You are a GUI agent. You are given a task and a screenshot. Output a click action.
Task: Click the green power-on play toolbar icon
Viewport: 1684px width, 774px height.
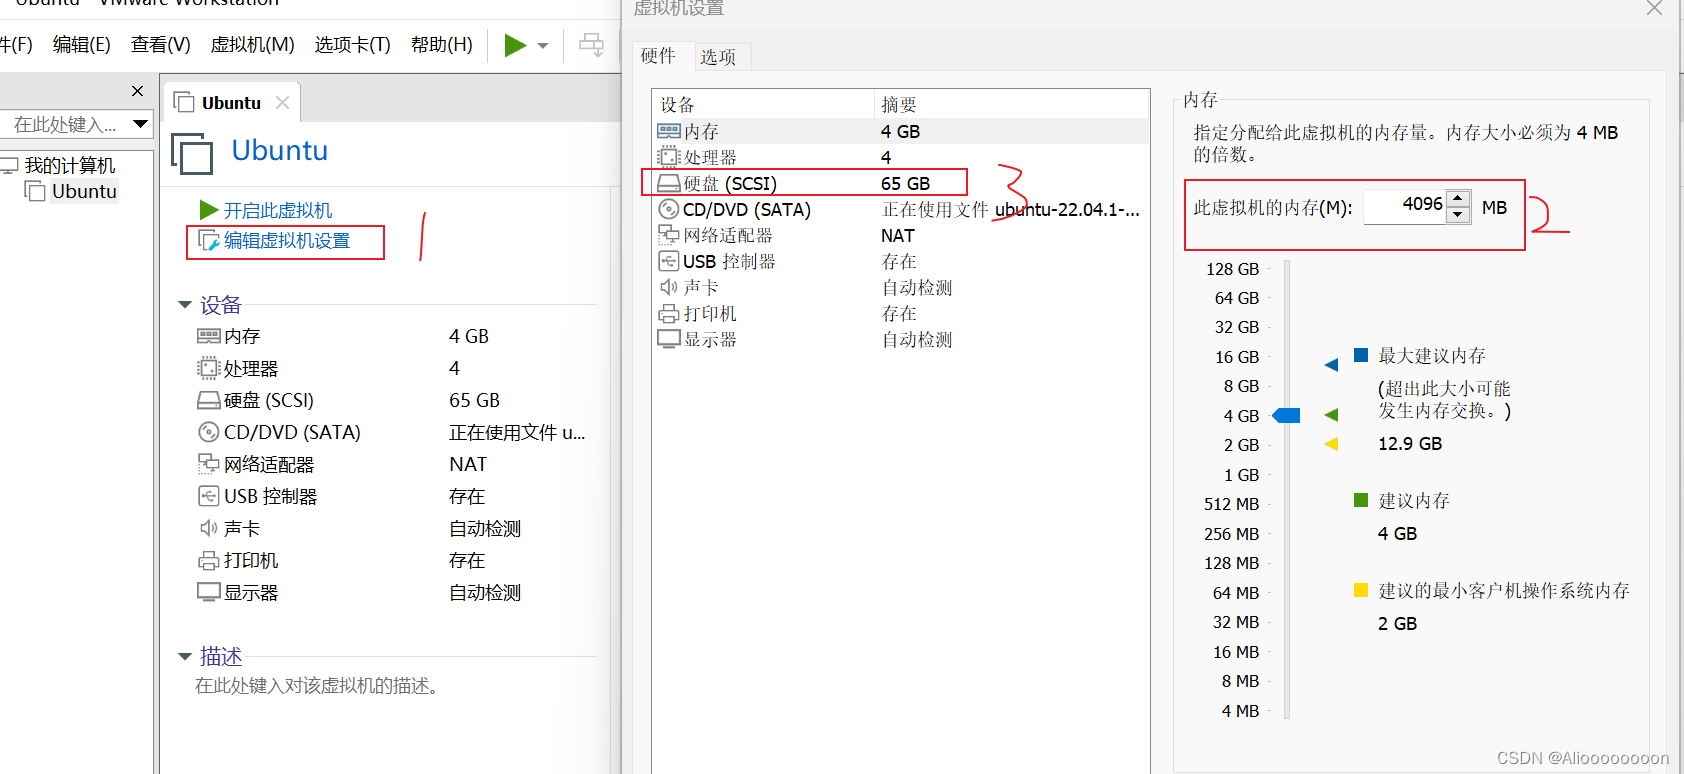tap(515, 45)
